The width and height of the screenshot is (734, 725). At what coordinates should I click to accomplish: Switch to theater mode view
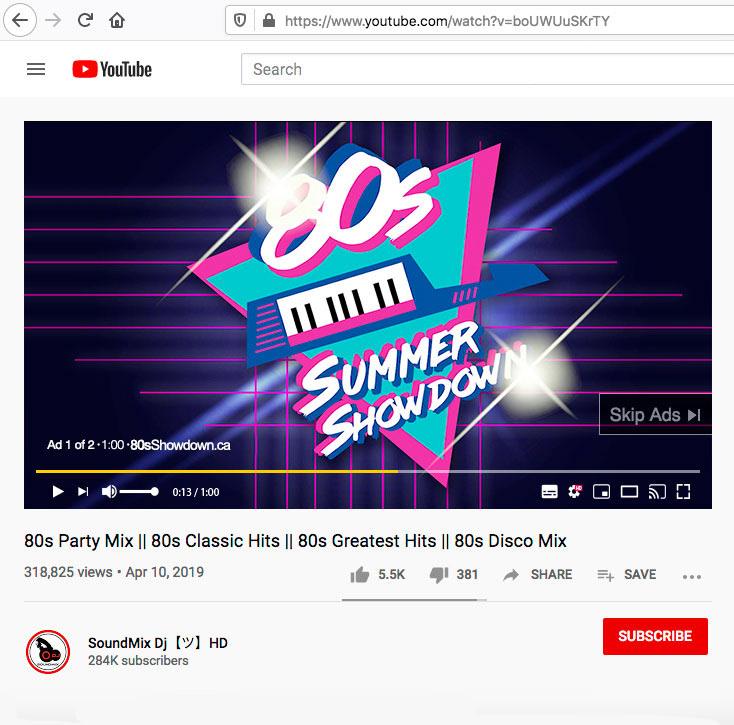point(629,491)
